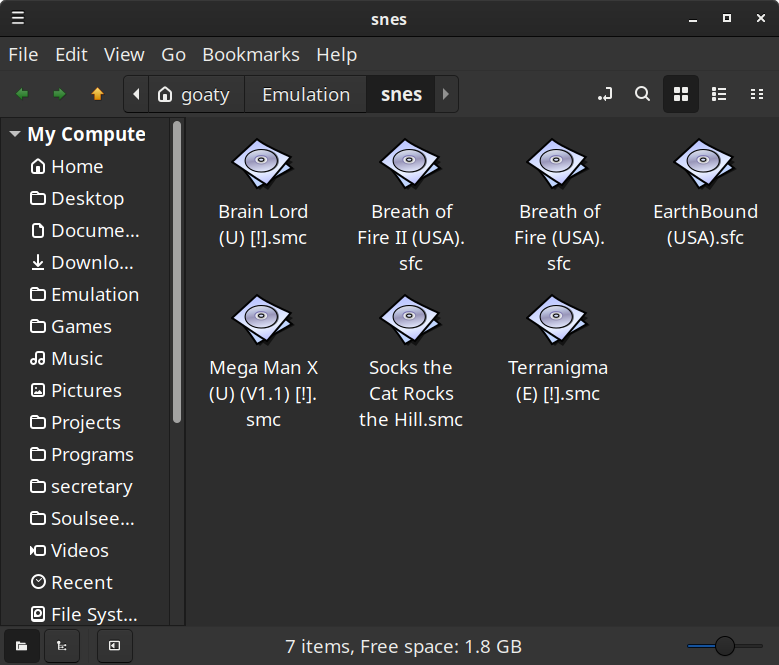
Task: Open Programs in sidebar
Action: (85, 454)
